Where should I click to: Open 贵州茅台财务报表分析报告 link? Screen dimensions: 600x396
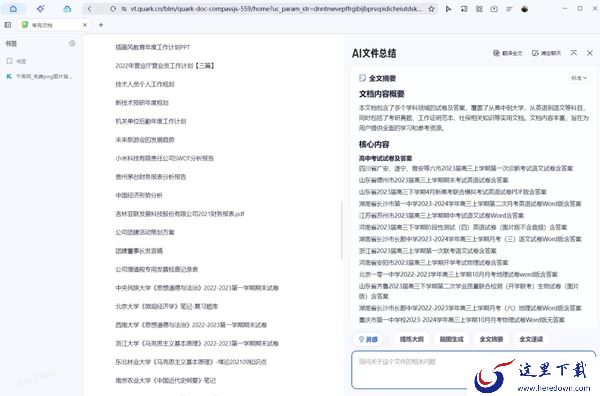[151, 177]
